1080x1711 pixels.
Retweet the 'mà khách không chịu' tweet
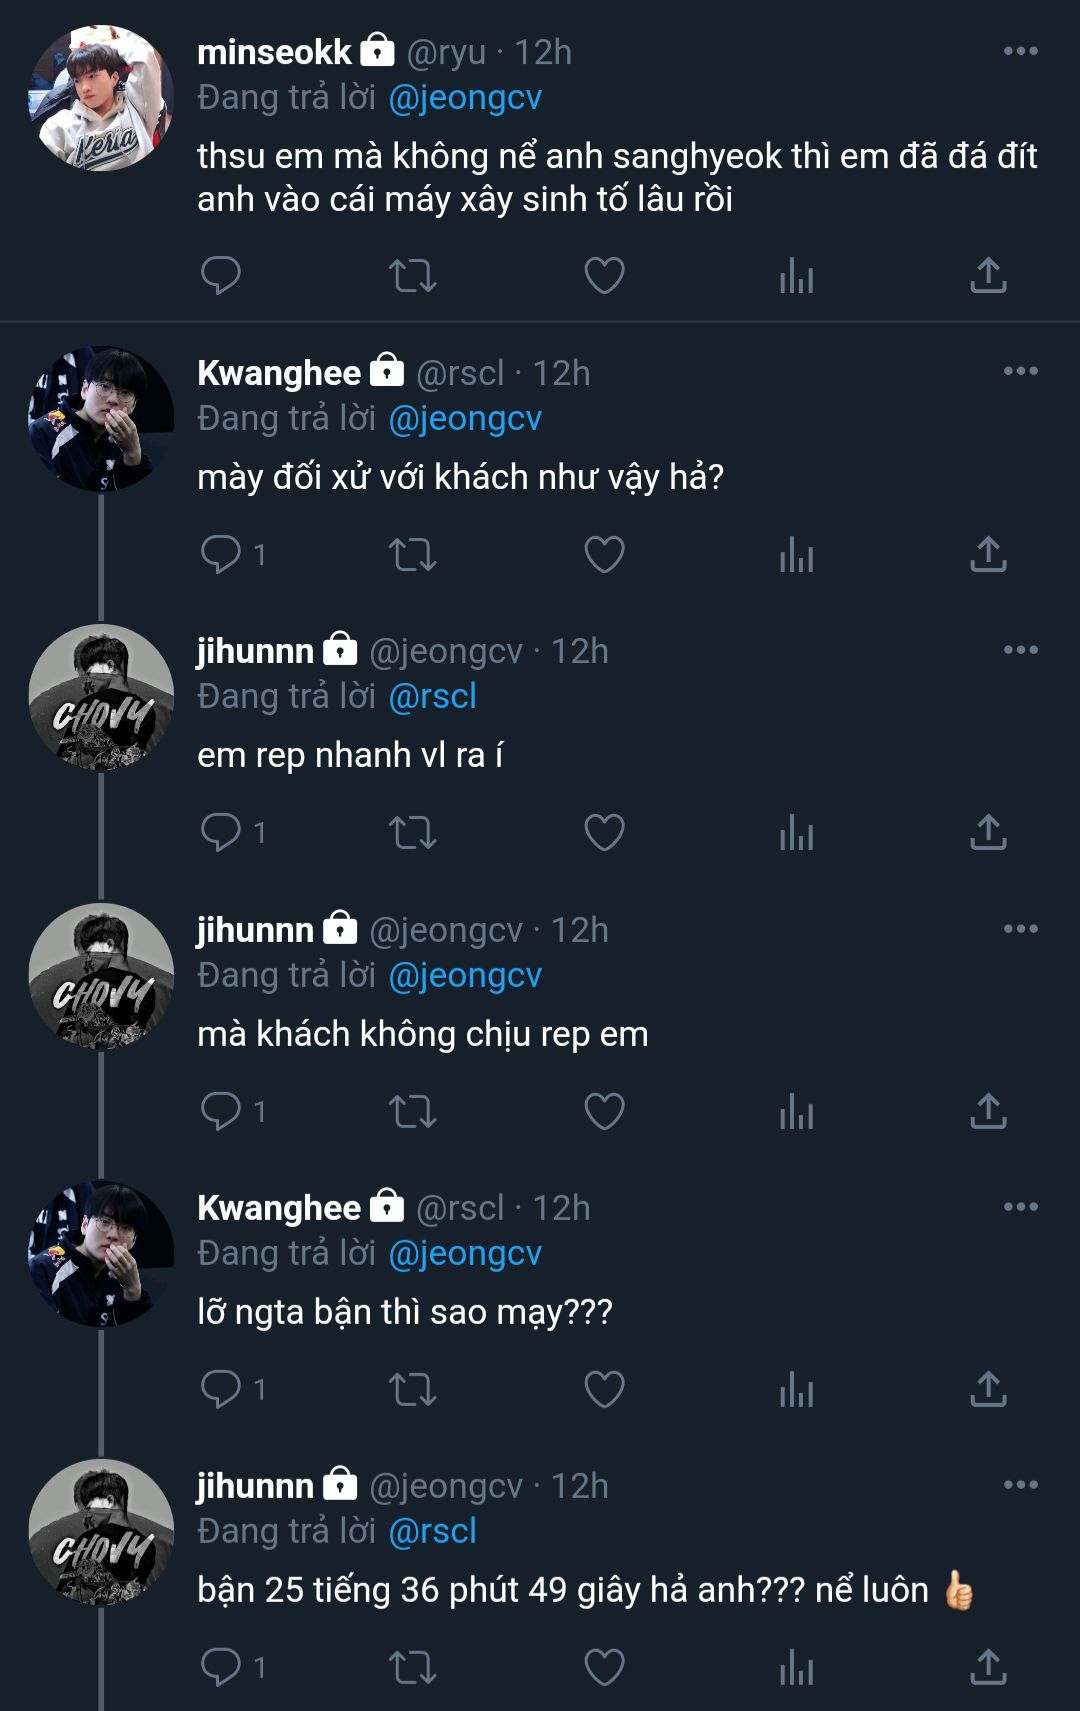click(412, 1111)
